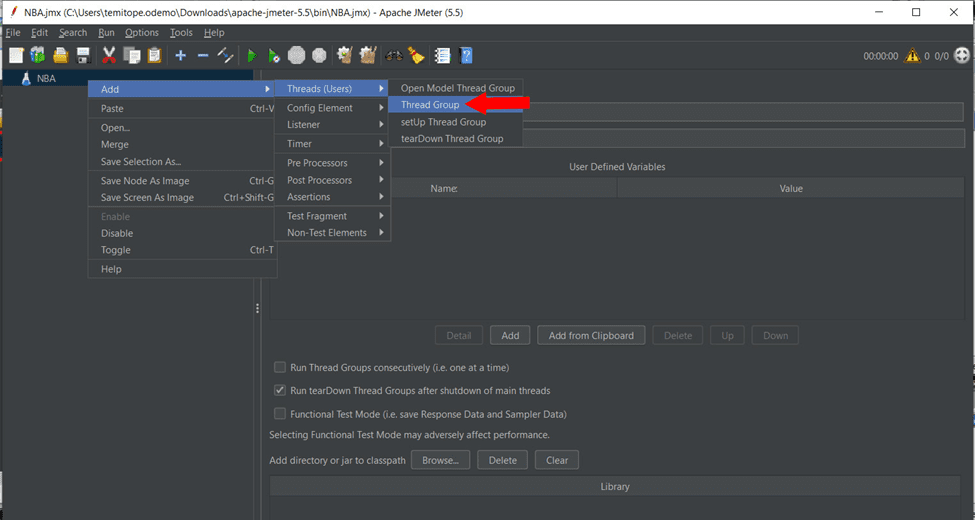Click the binoculars Search icon
Viewport: 975px width, 520px height.
click(394, 56)
